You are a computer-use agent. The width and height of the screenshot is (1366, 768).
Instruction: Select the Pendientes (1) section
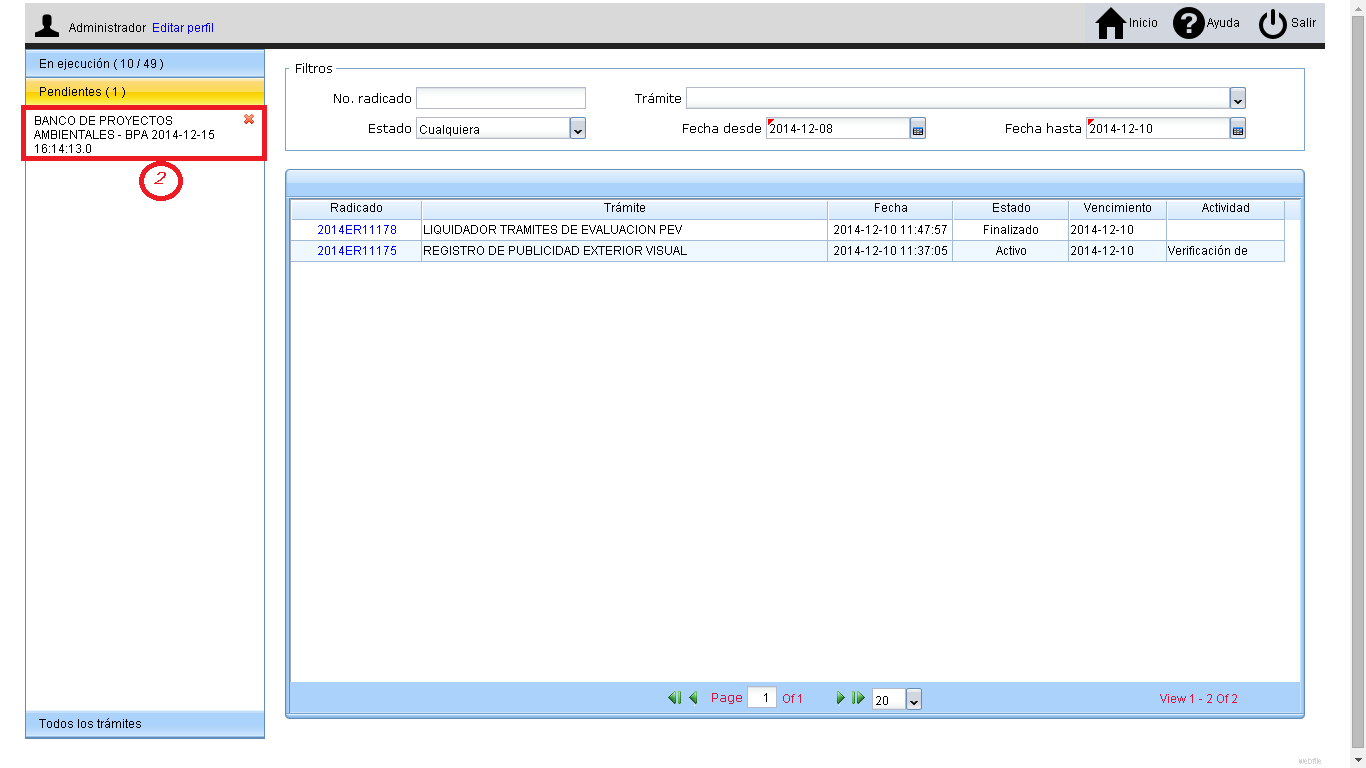coord(145,91)
